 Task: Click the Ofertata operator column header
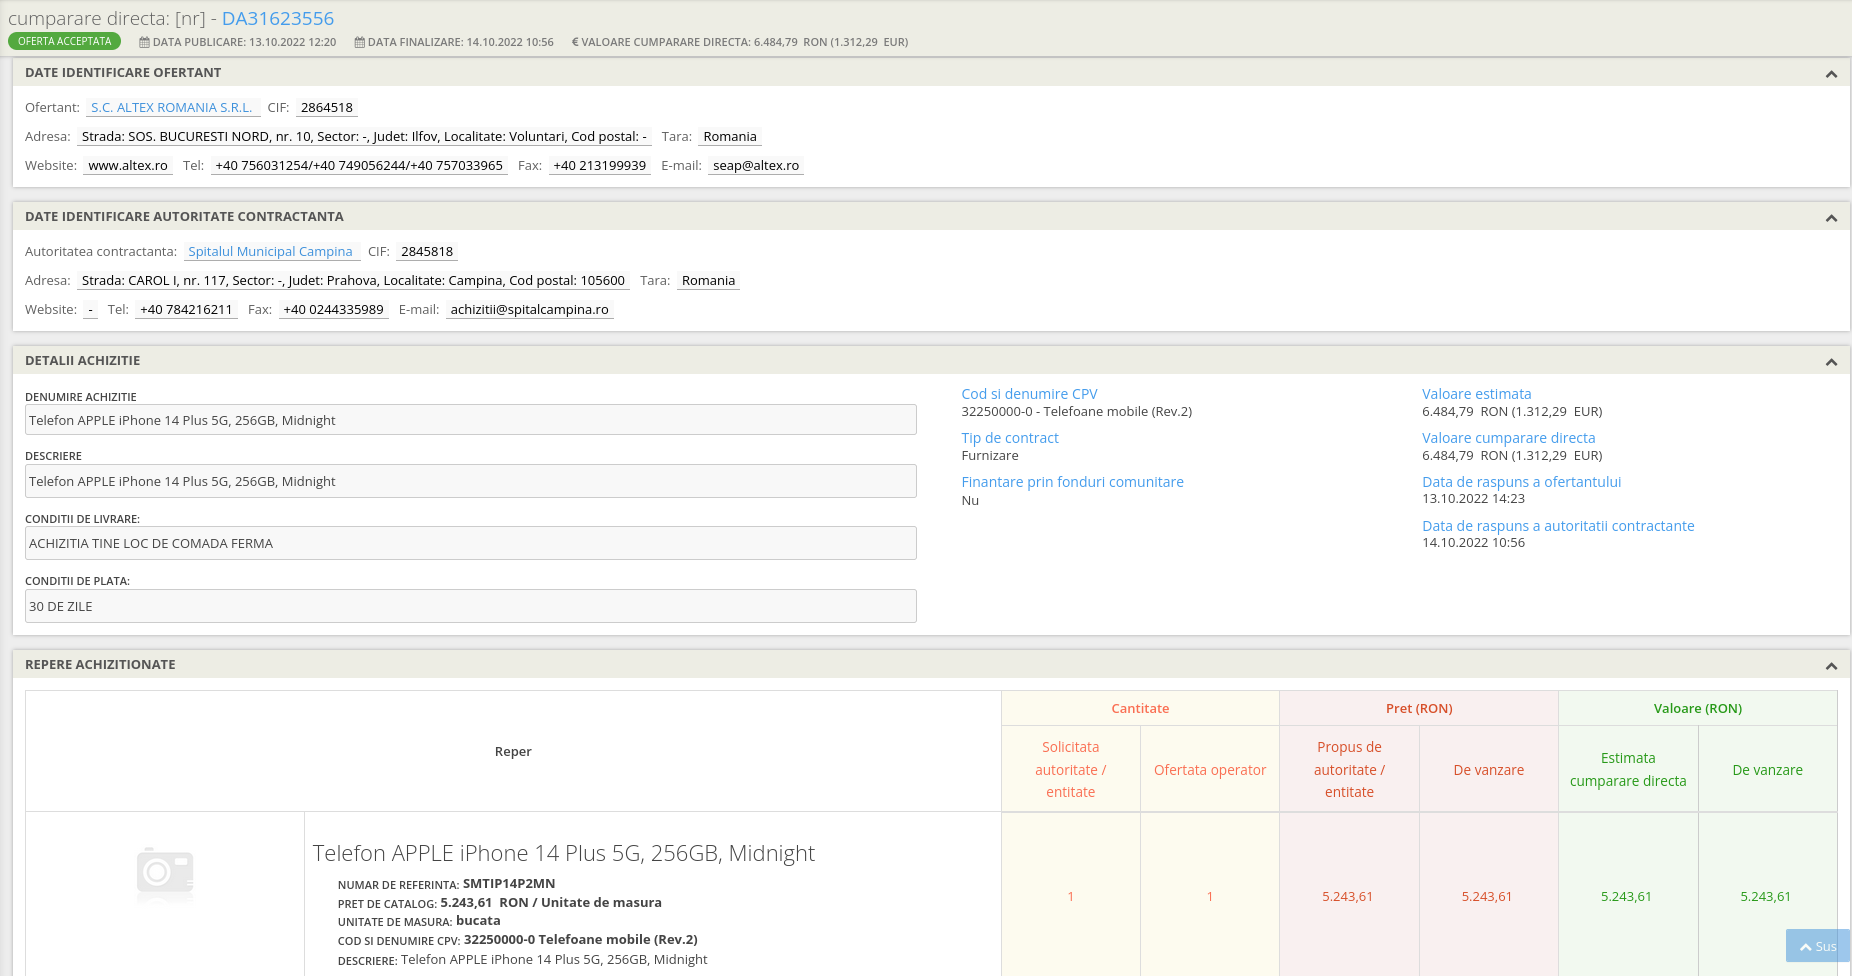[1210, 770]
